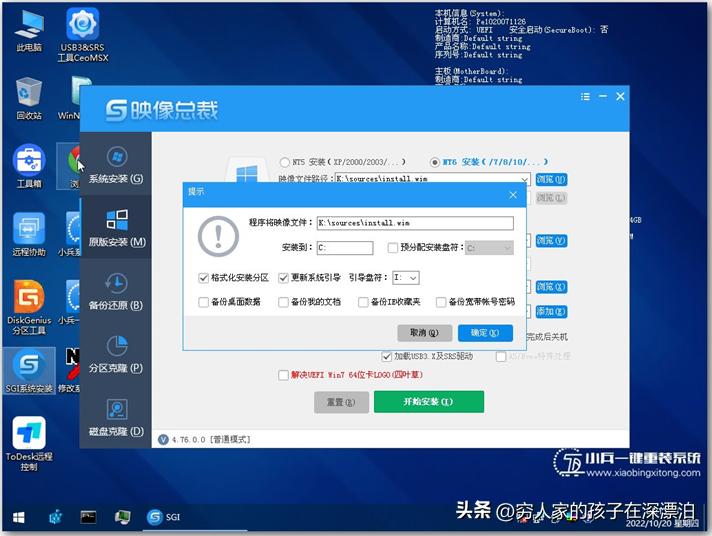Screen dimensions: 712x536
Task: Choose NT6 安装 radio button
Action: point(435,162)
